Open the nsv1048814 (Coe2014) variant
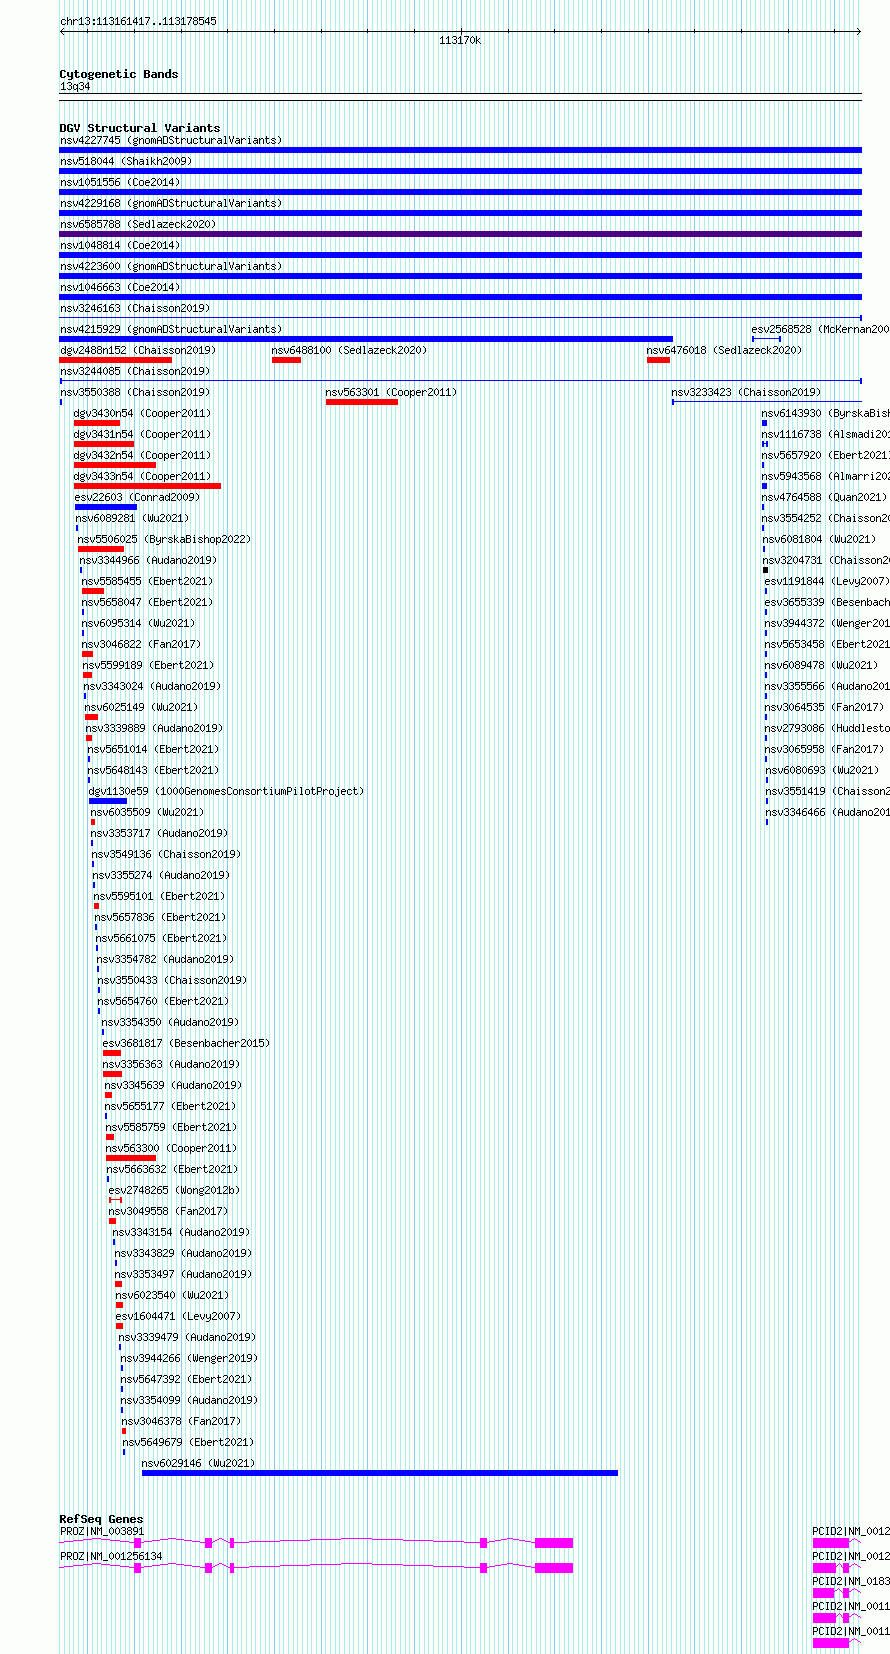This screenshot has height=1654, width=890. (x=120, y=245)
